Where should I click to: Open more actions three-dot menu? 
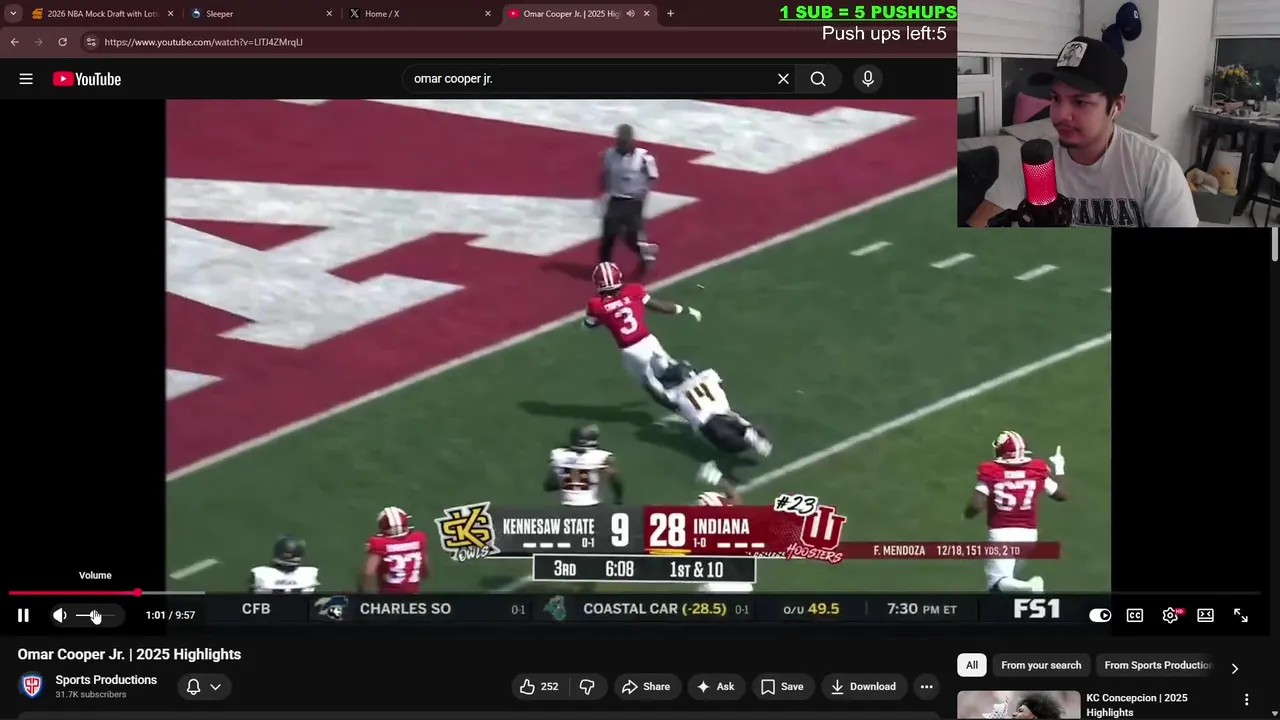(927, 686)
